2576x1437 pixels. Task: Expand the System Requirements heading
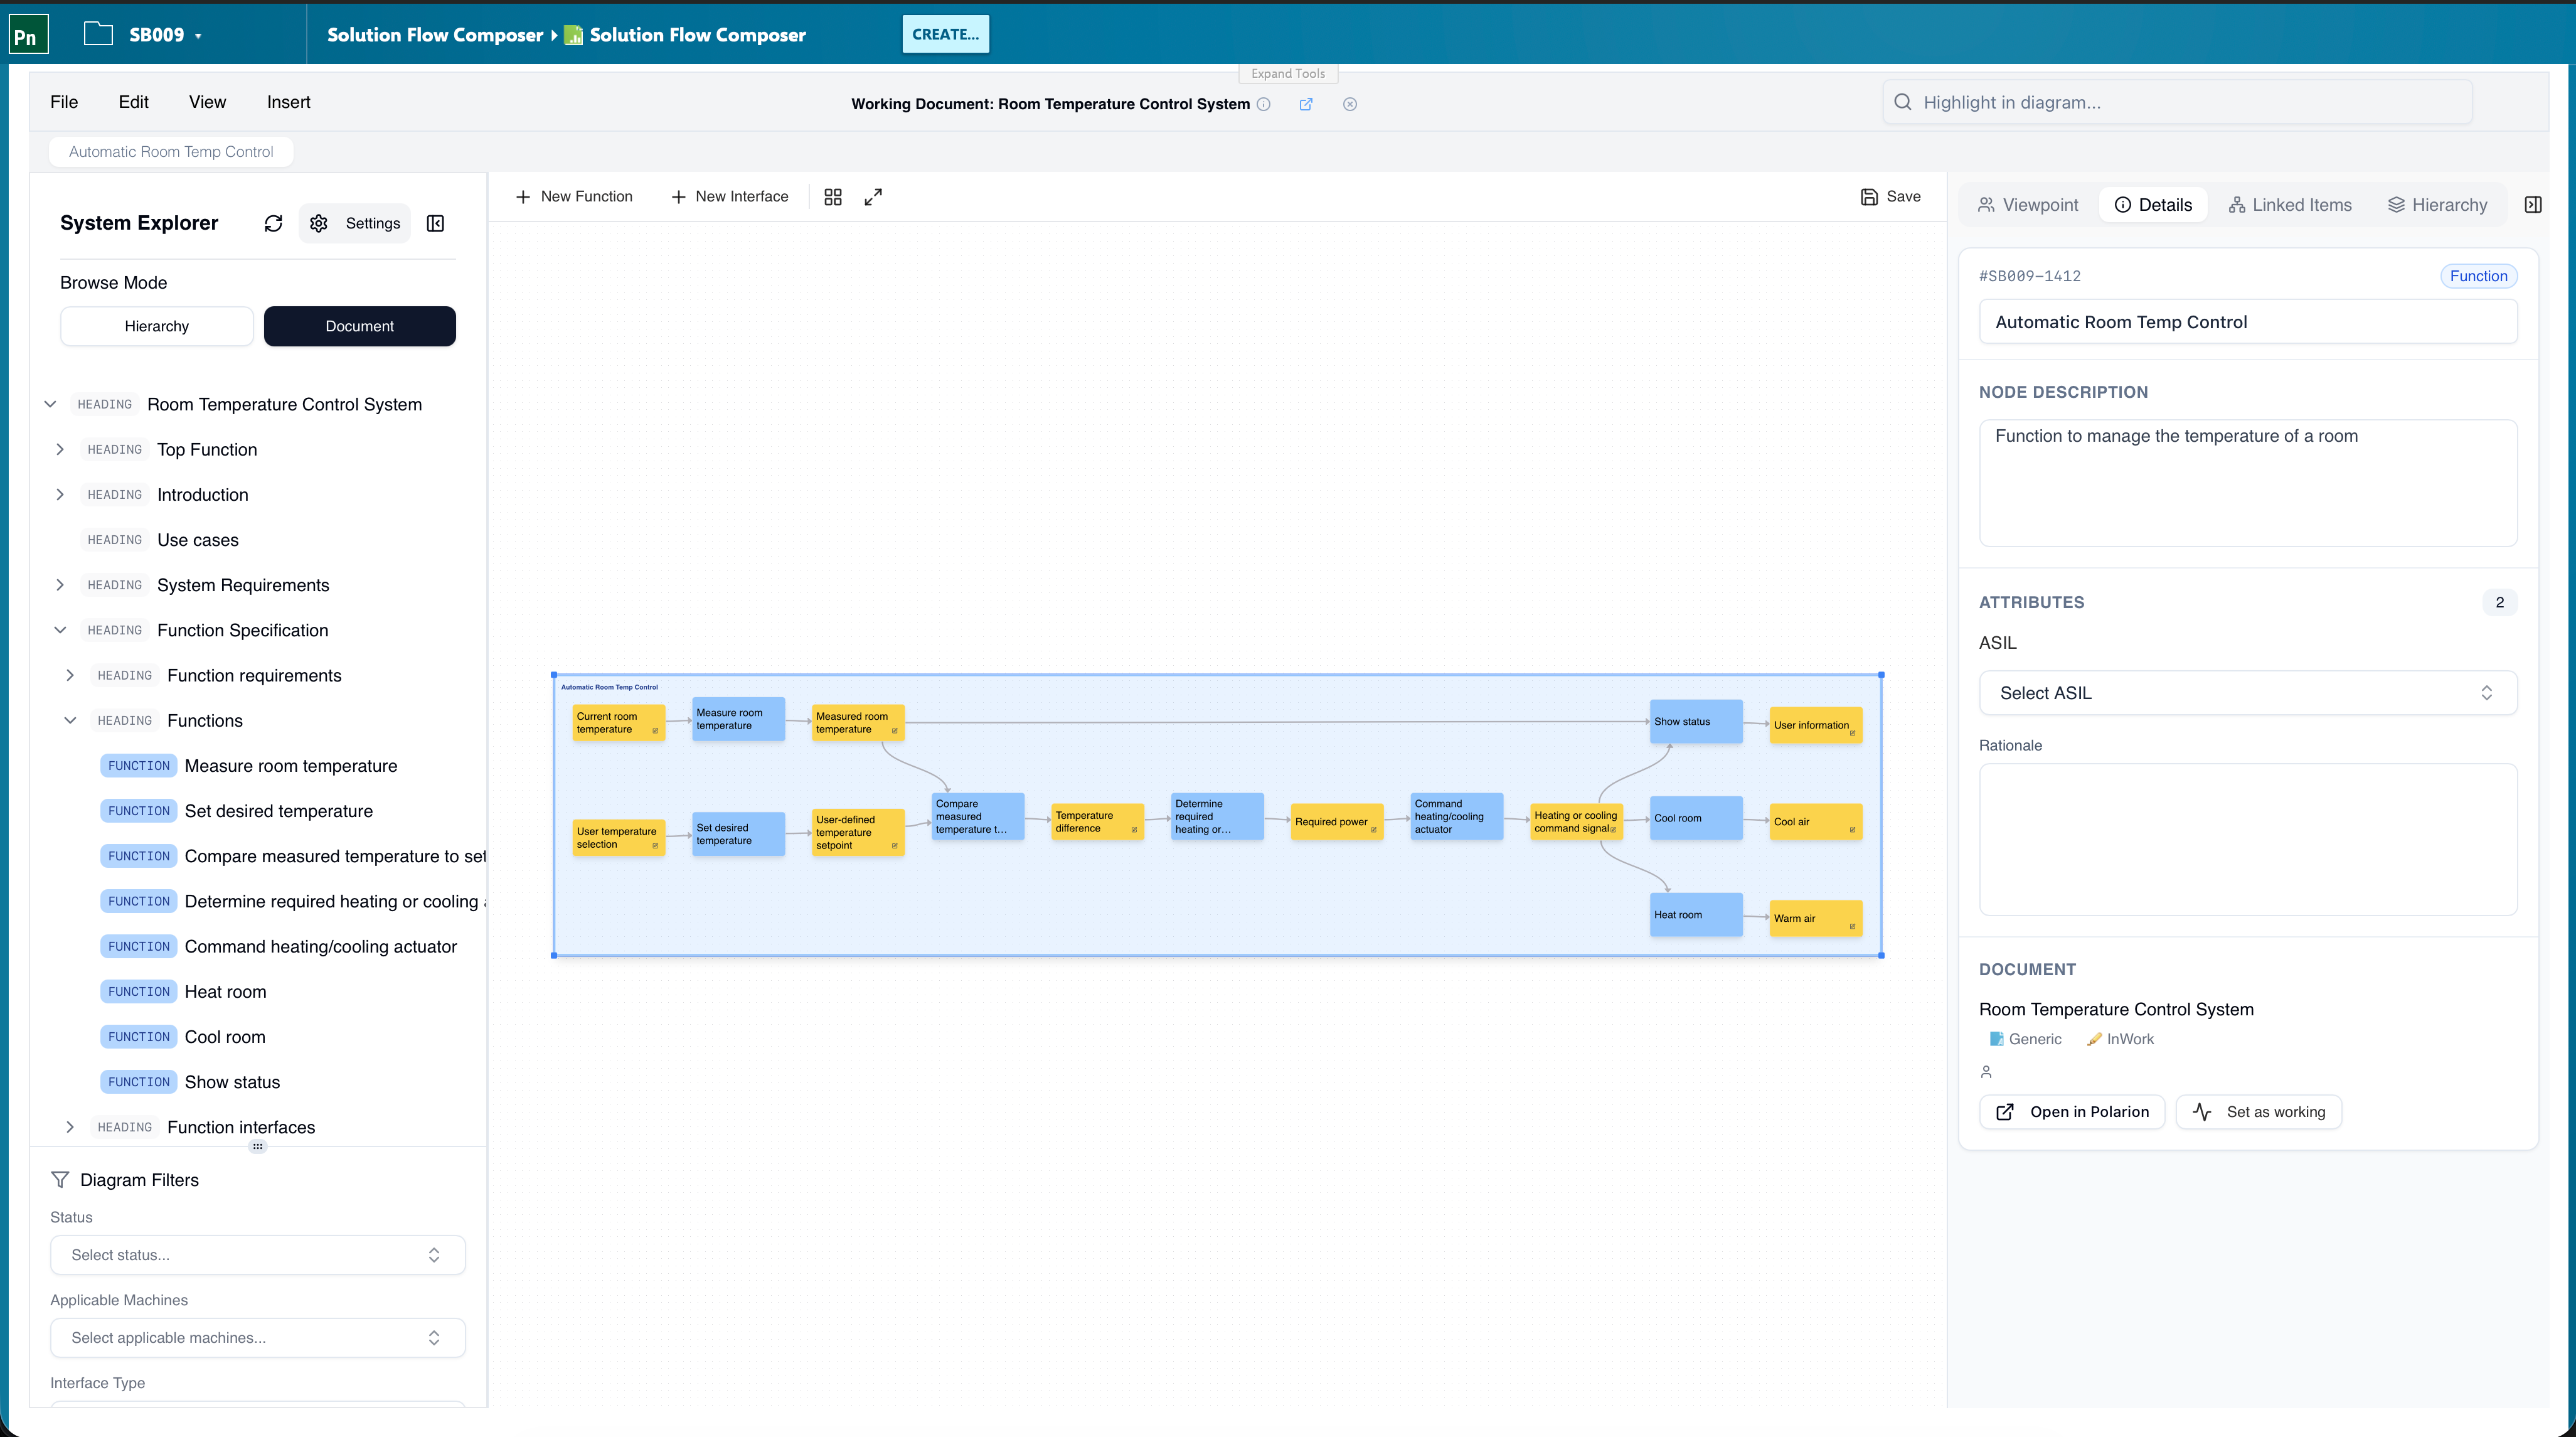click(60, 585)
